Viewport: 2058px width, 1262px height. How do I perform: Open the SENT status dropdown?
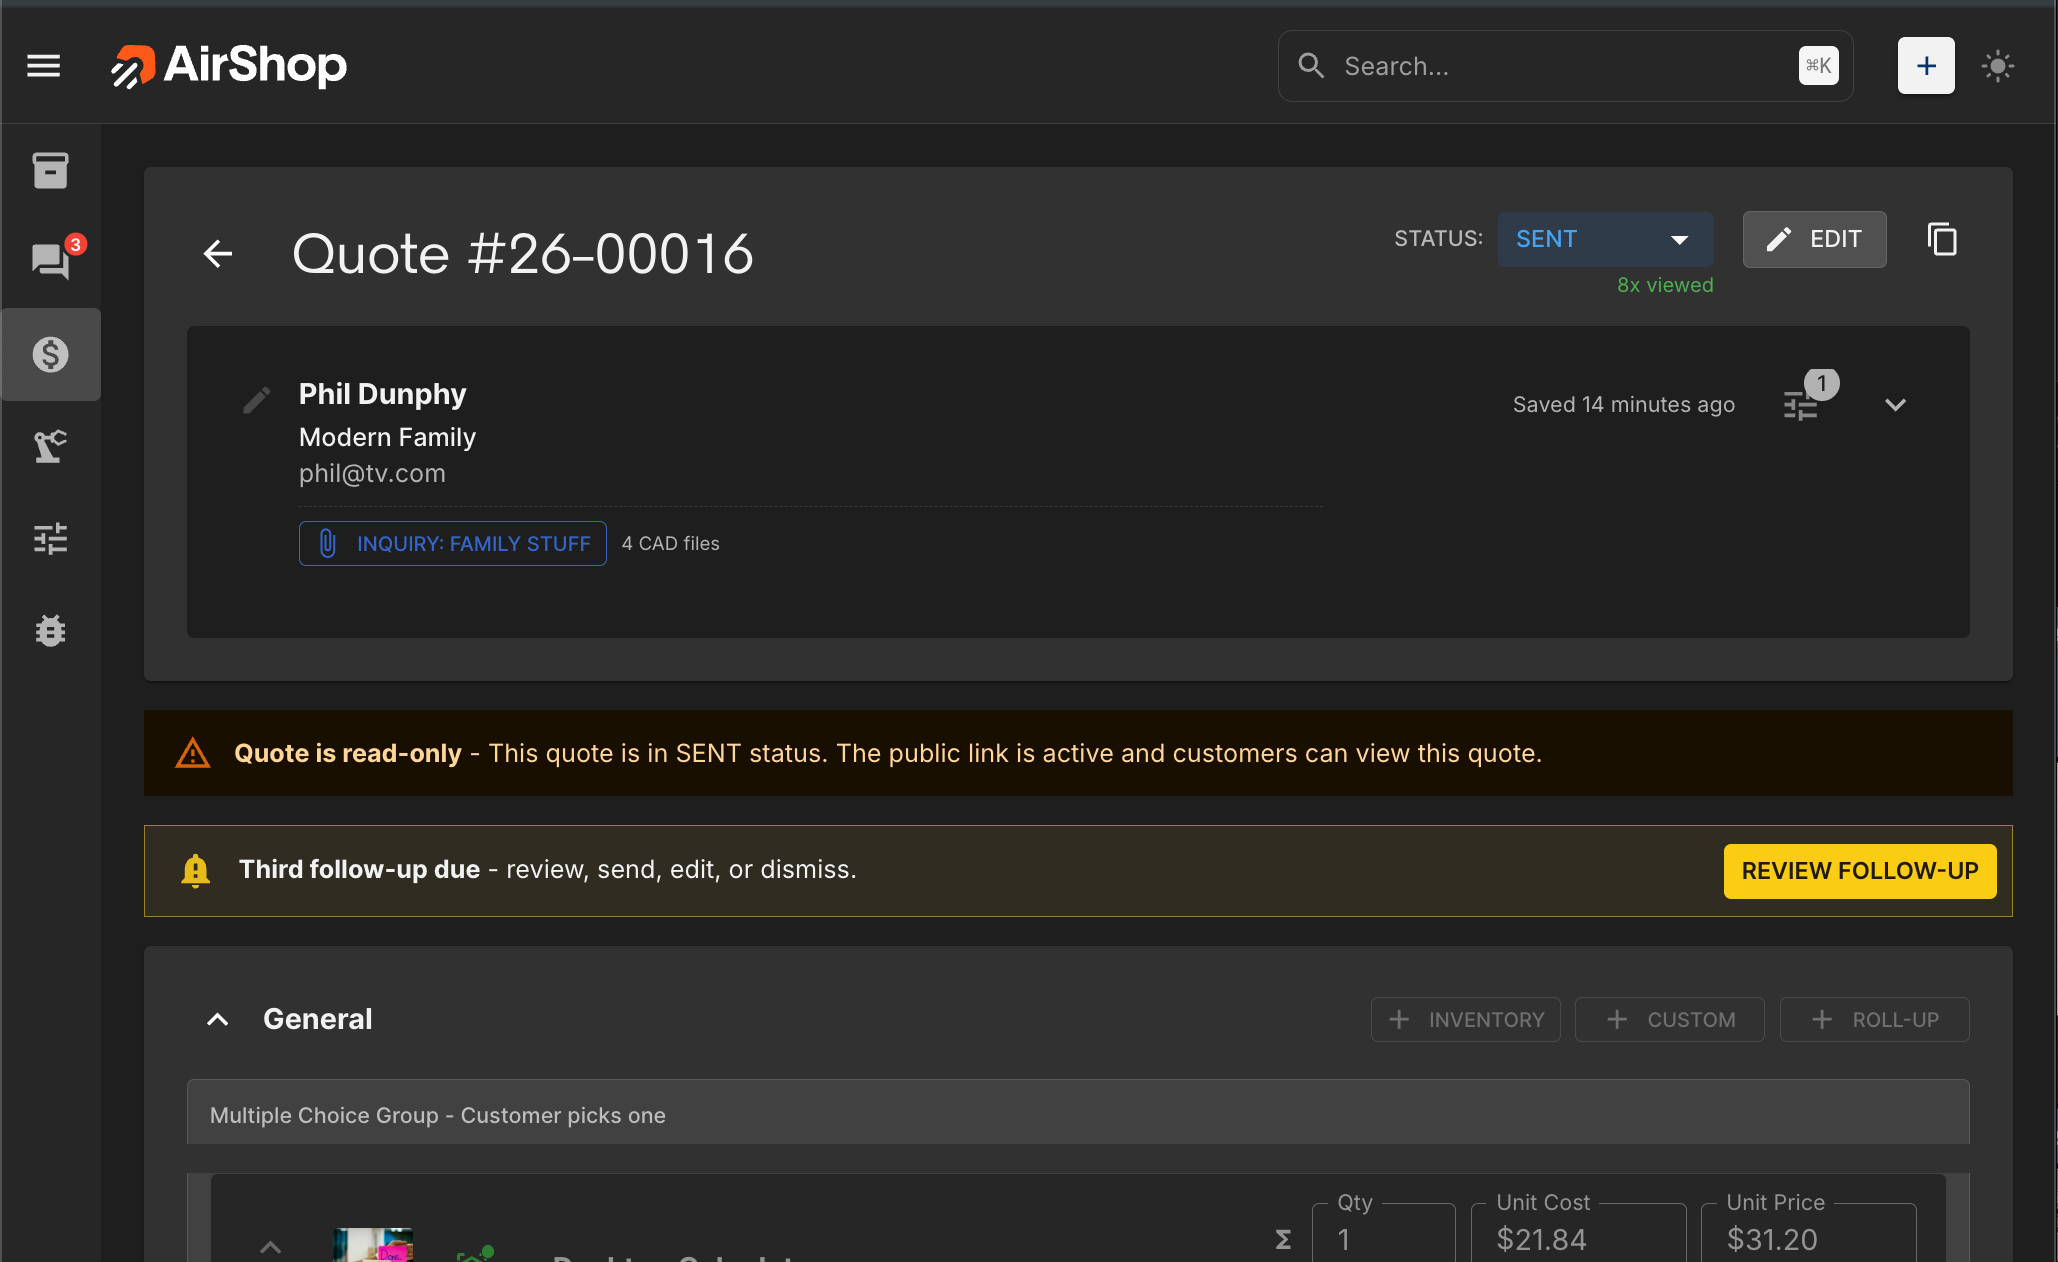[1605, 239]
